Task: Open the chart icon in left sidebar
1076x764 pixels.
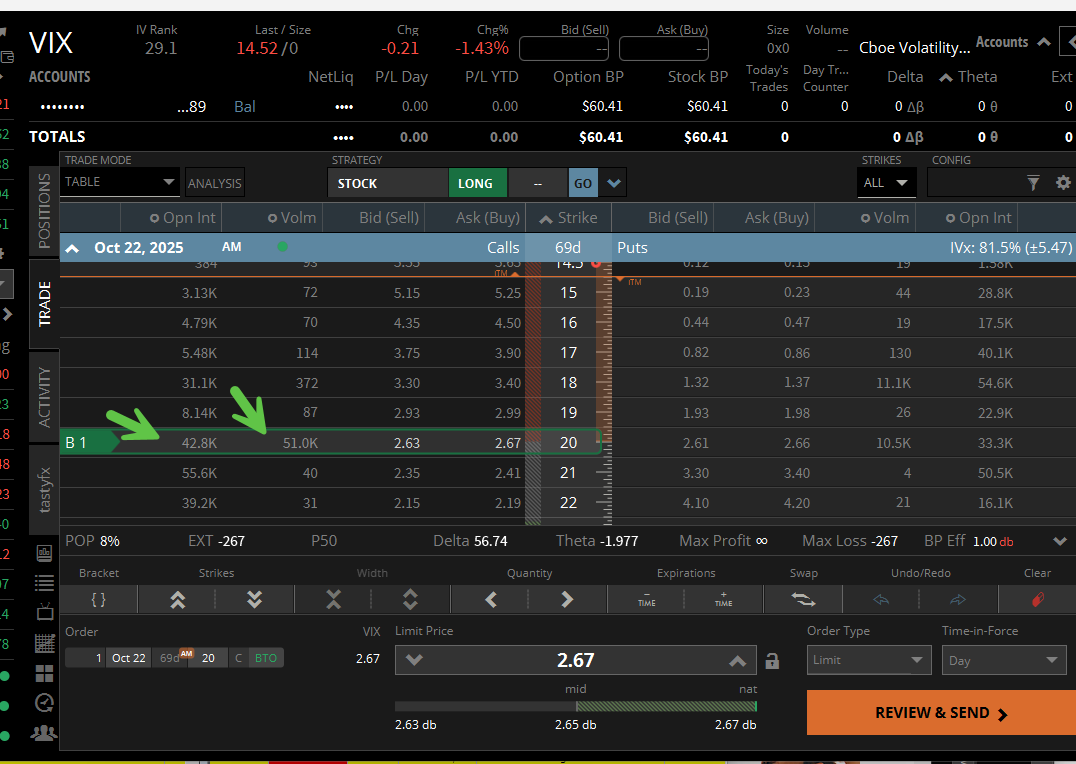Action: point(45,553)
